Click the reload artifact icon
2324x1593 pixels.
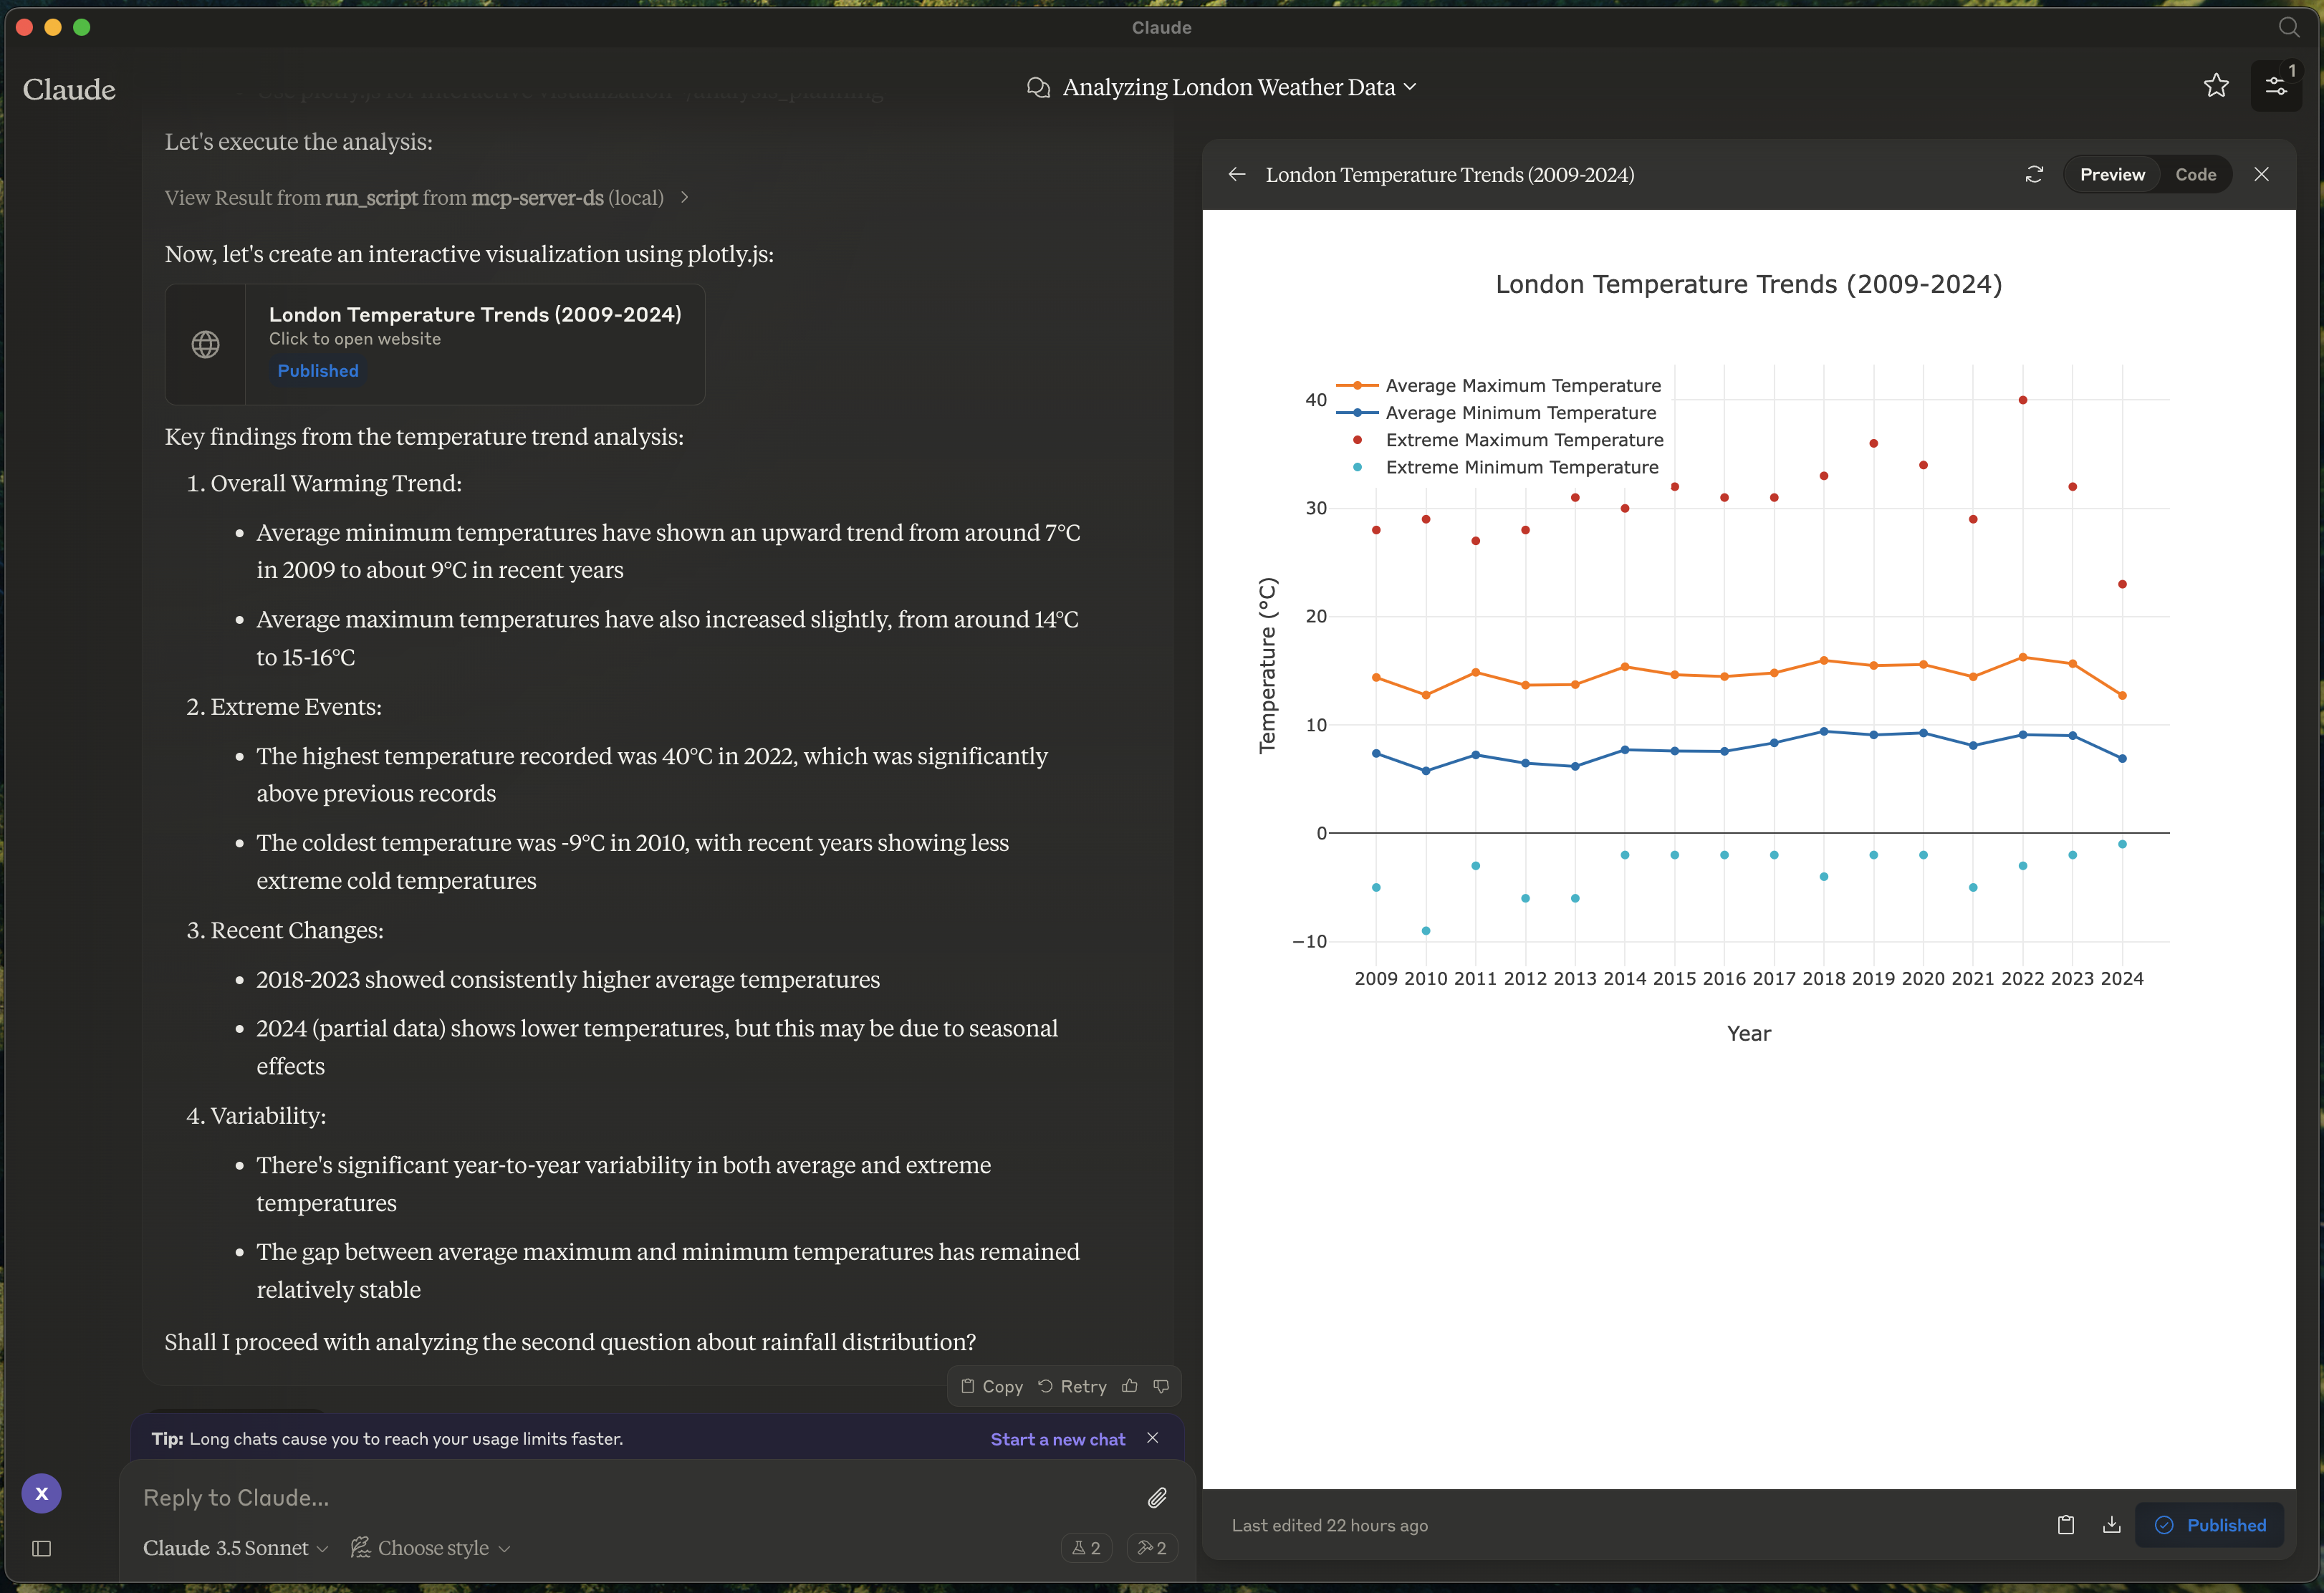click(x=2034, y=174)
